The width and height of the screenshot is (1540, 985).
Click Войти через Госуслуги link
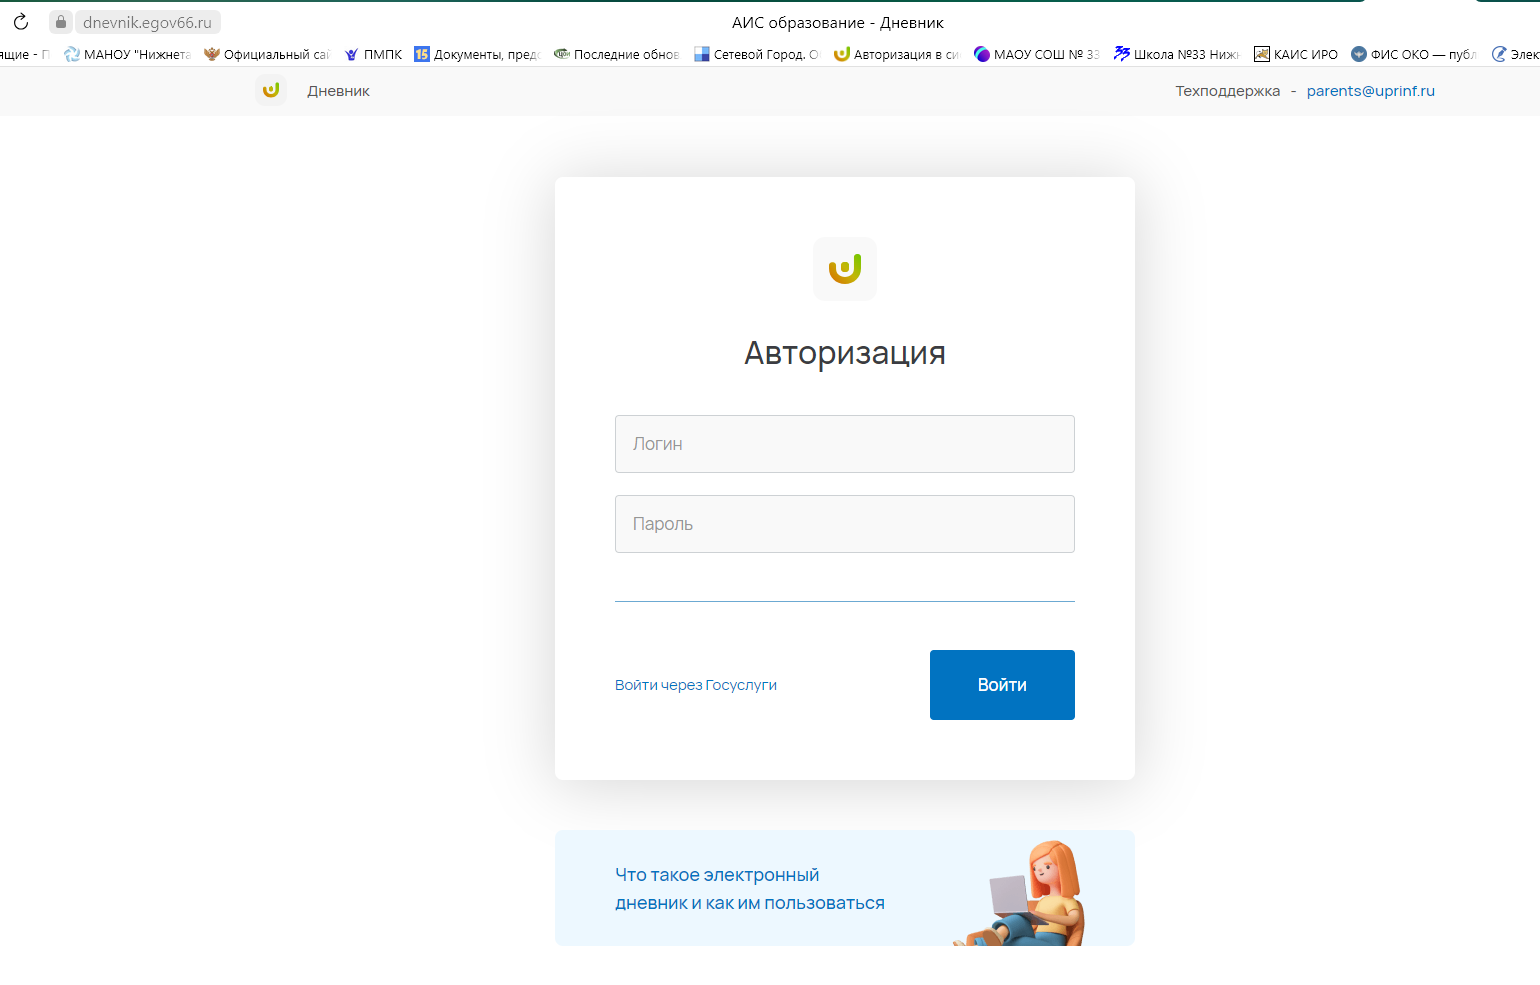point(696,685)
